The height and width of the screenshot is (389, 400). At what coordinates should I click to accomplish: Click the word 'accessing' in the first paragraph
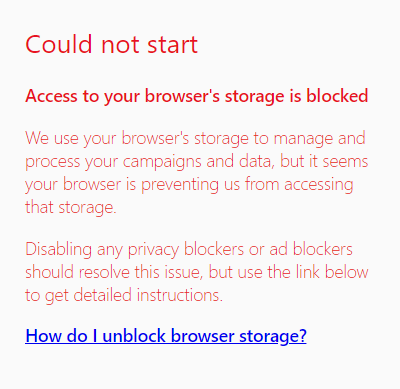319,185
